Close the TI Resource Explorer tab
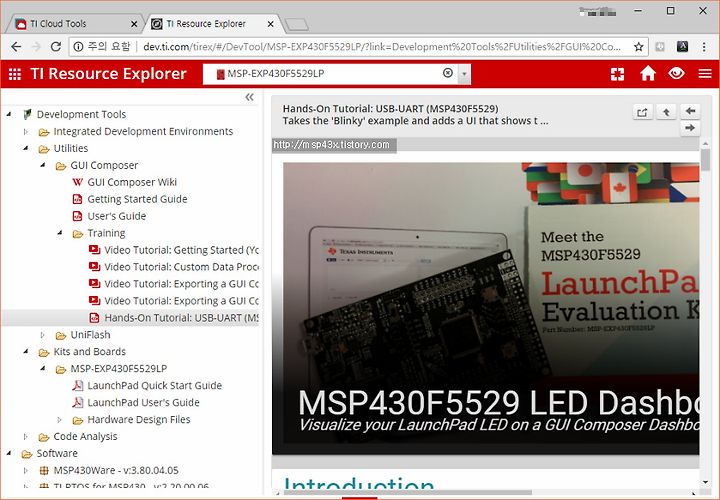 pos(270,24)
